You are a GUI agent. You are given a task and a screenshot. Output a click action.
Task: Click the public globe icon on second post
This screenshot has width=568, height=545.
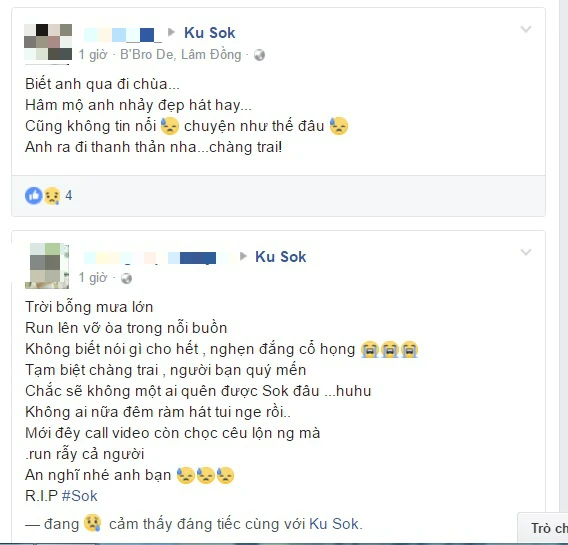[x=126, y=278]
